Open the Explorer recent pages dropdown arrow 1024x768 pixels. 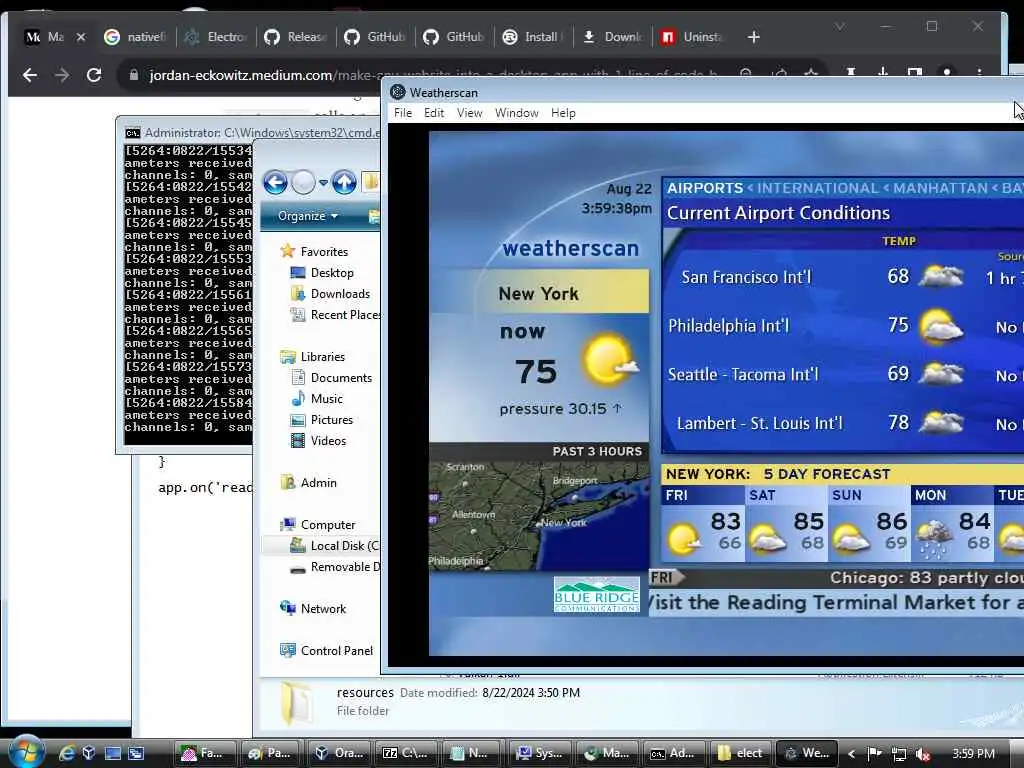323,183
